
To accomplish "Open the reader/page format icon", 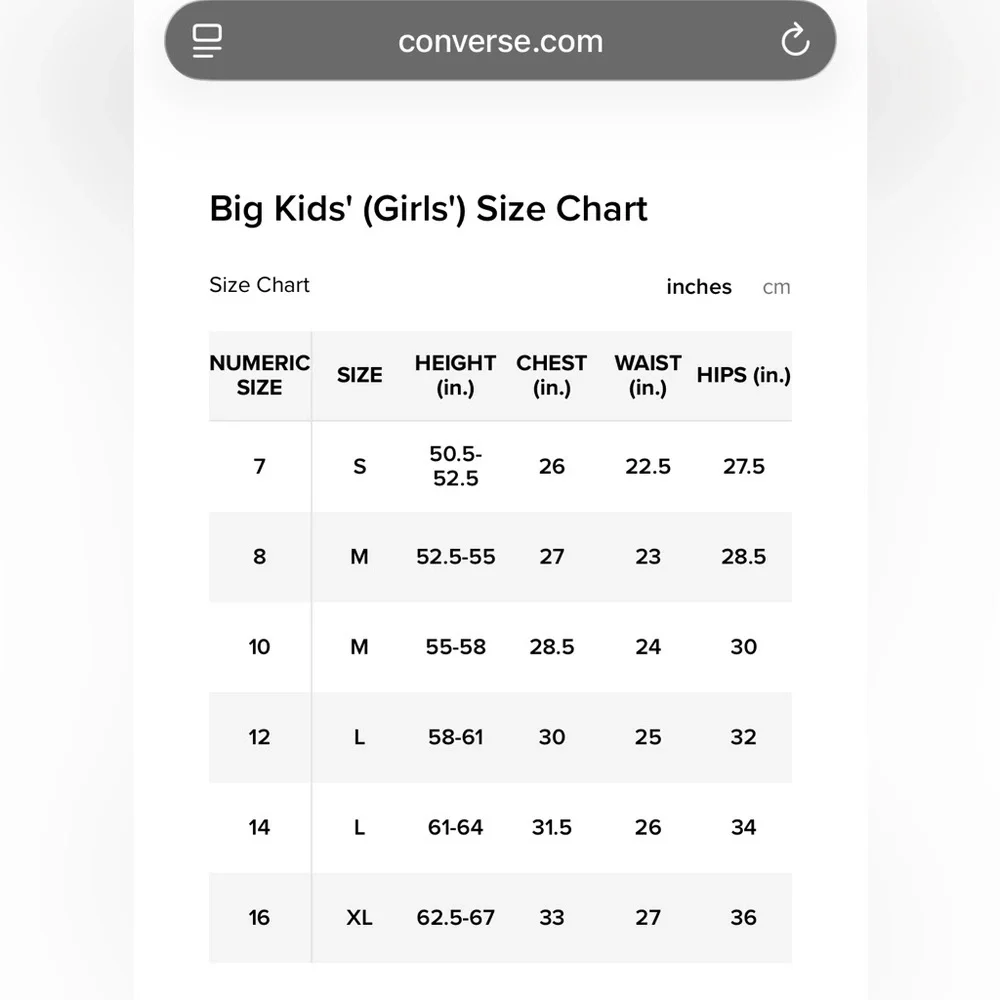I will pyautogui.click(x=207, y=41).
